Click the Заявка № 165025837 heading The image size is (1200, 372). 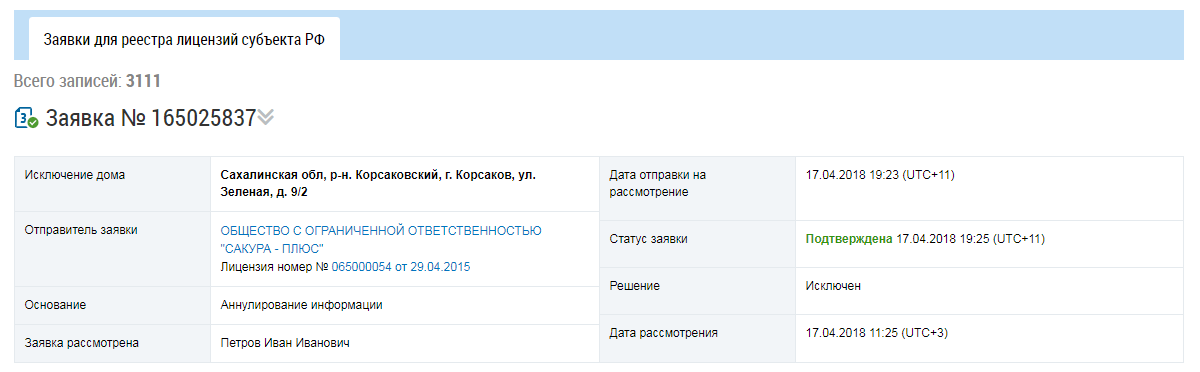coord(151,118)
